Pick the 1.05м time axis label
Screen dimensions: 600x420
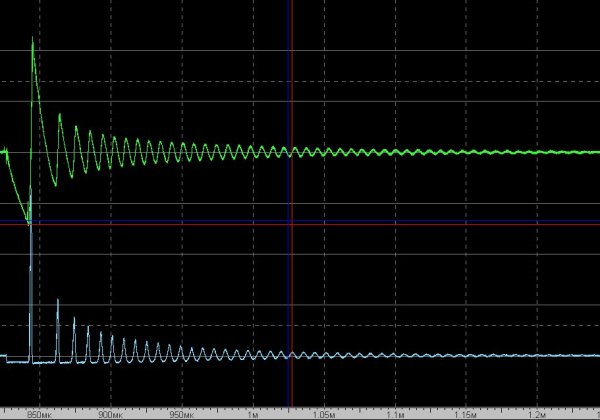324,412
